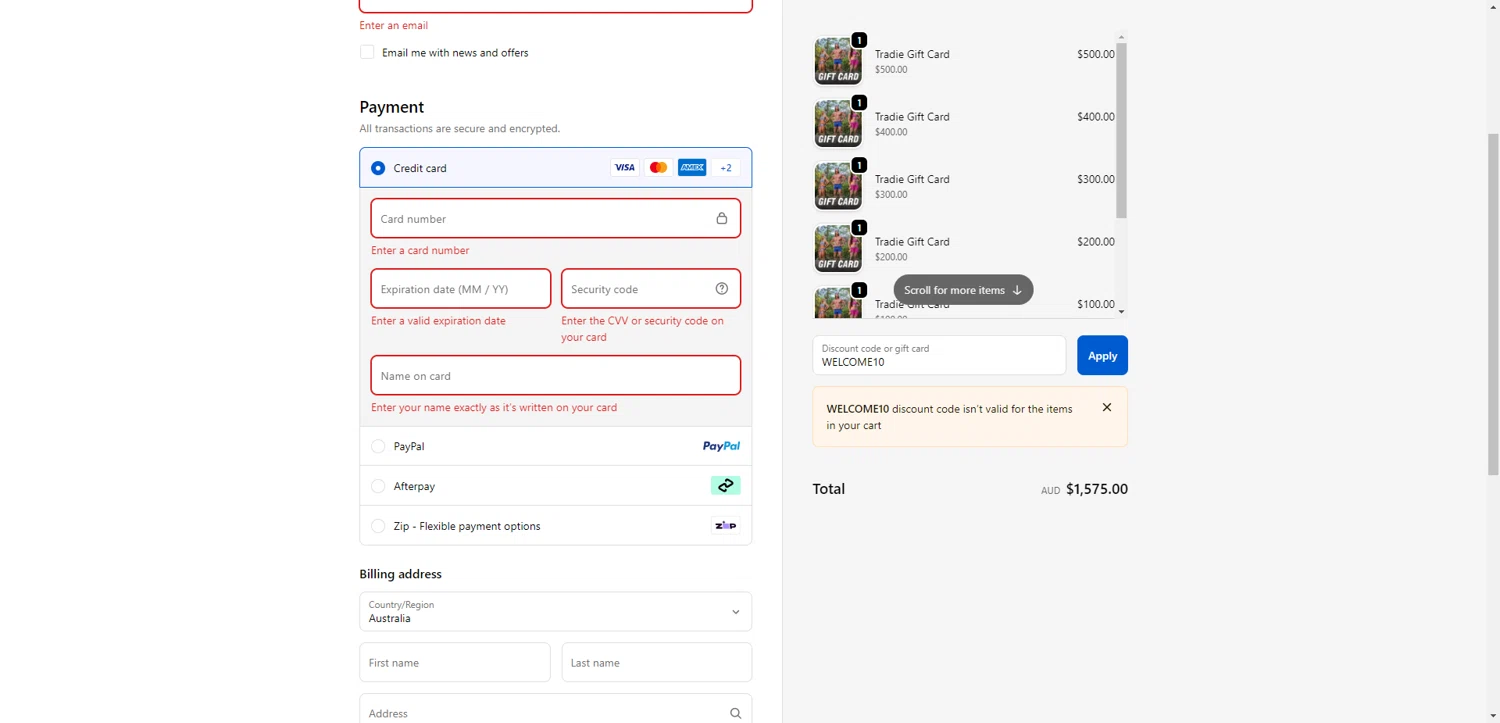
Task: Open the security code help icon
Action: pyautogui.click(x=722, y=289)
